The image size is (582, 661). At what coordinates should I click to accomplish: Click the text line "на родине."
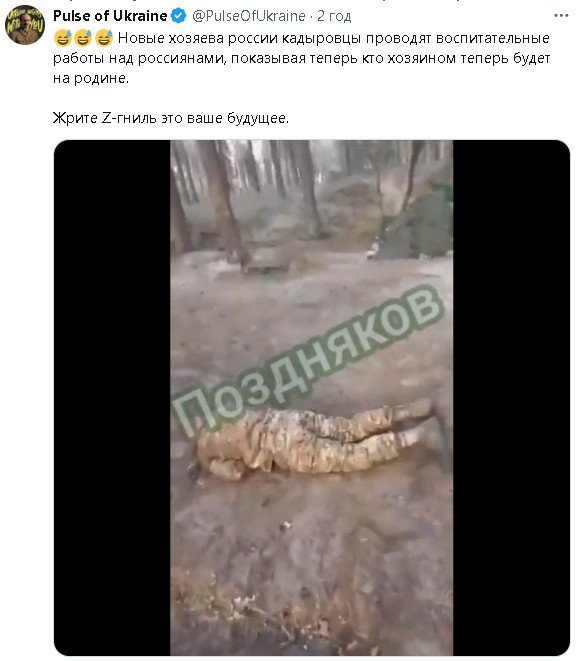pos(91,78)
